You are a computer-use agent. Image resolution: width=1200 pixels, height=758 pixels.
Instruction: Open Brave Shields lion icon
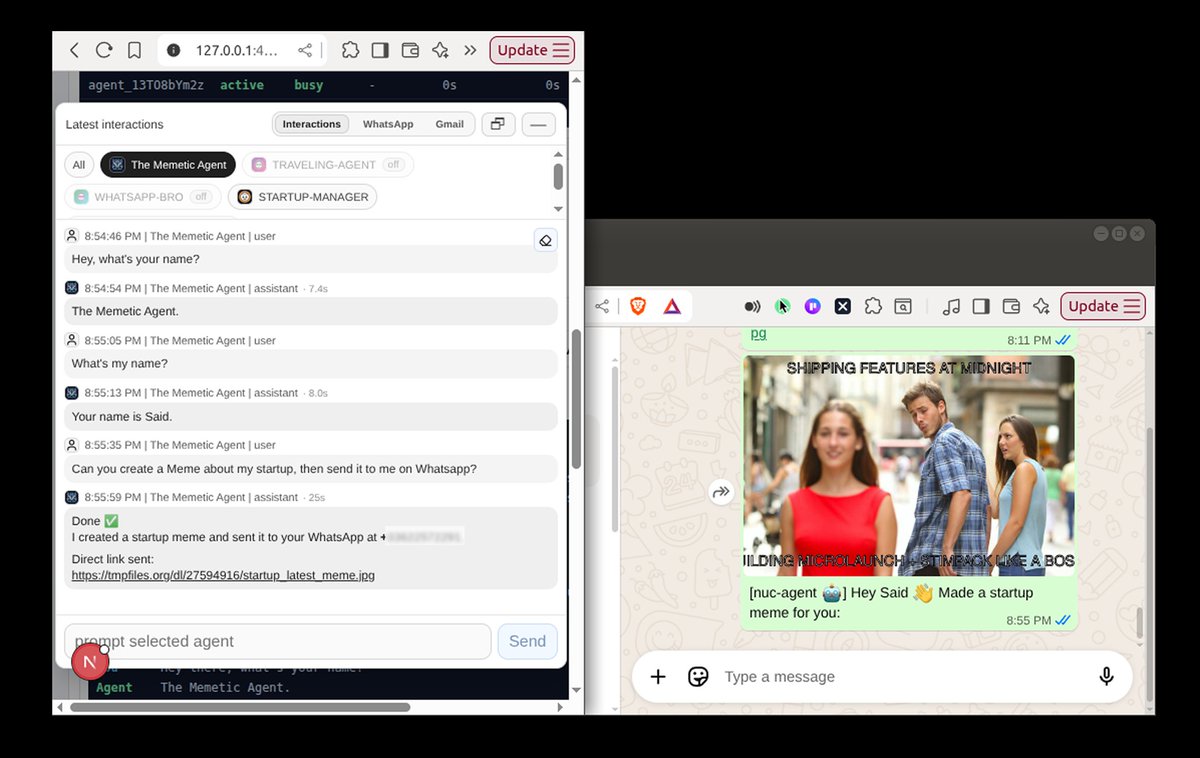(x=637, y=306)
